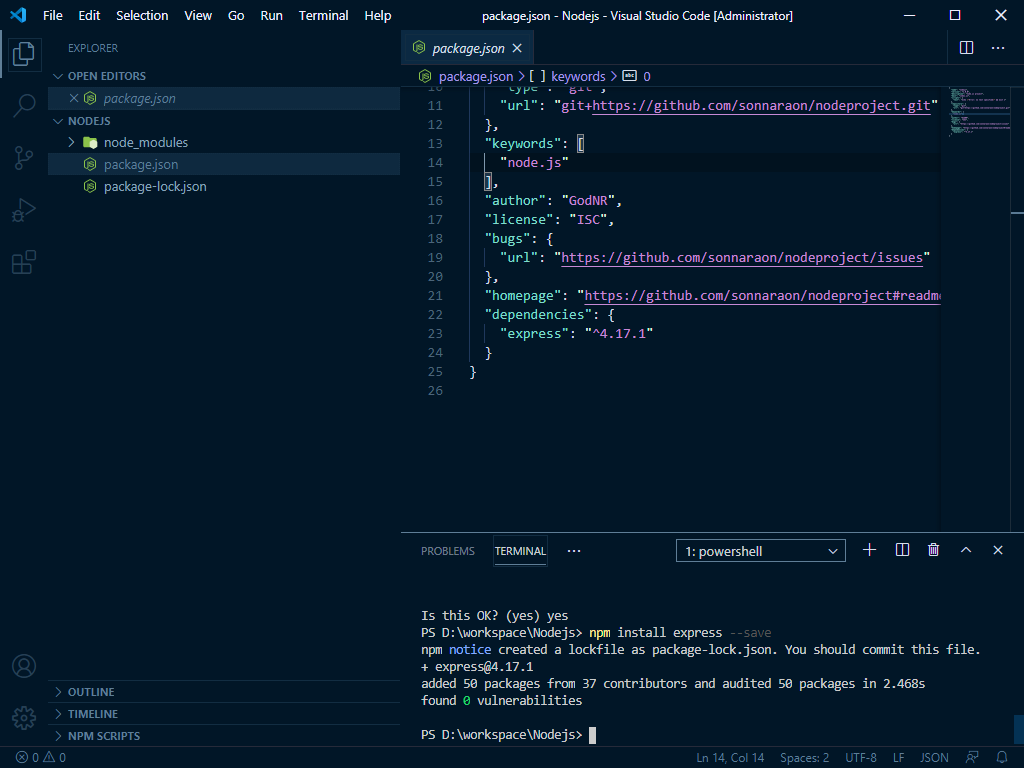Click the node_modules folder icon

coord(90,142)
